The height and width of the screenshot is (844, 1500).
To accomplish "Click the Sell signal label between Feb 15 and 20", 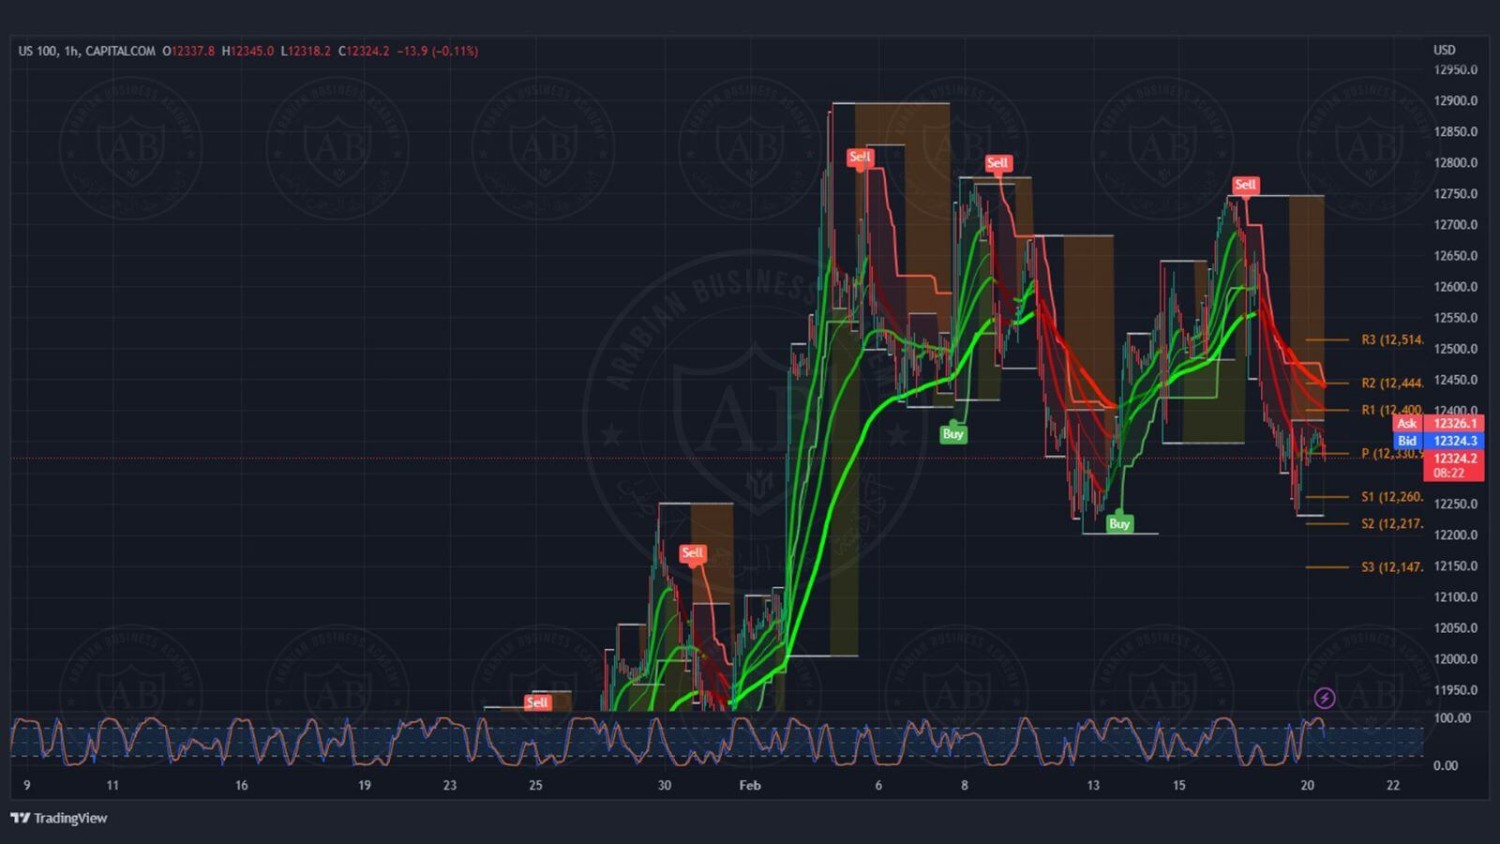I will tap(1245, 185).
